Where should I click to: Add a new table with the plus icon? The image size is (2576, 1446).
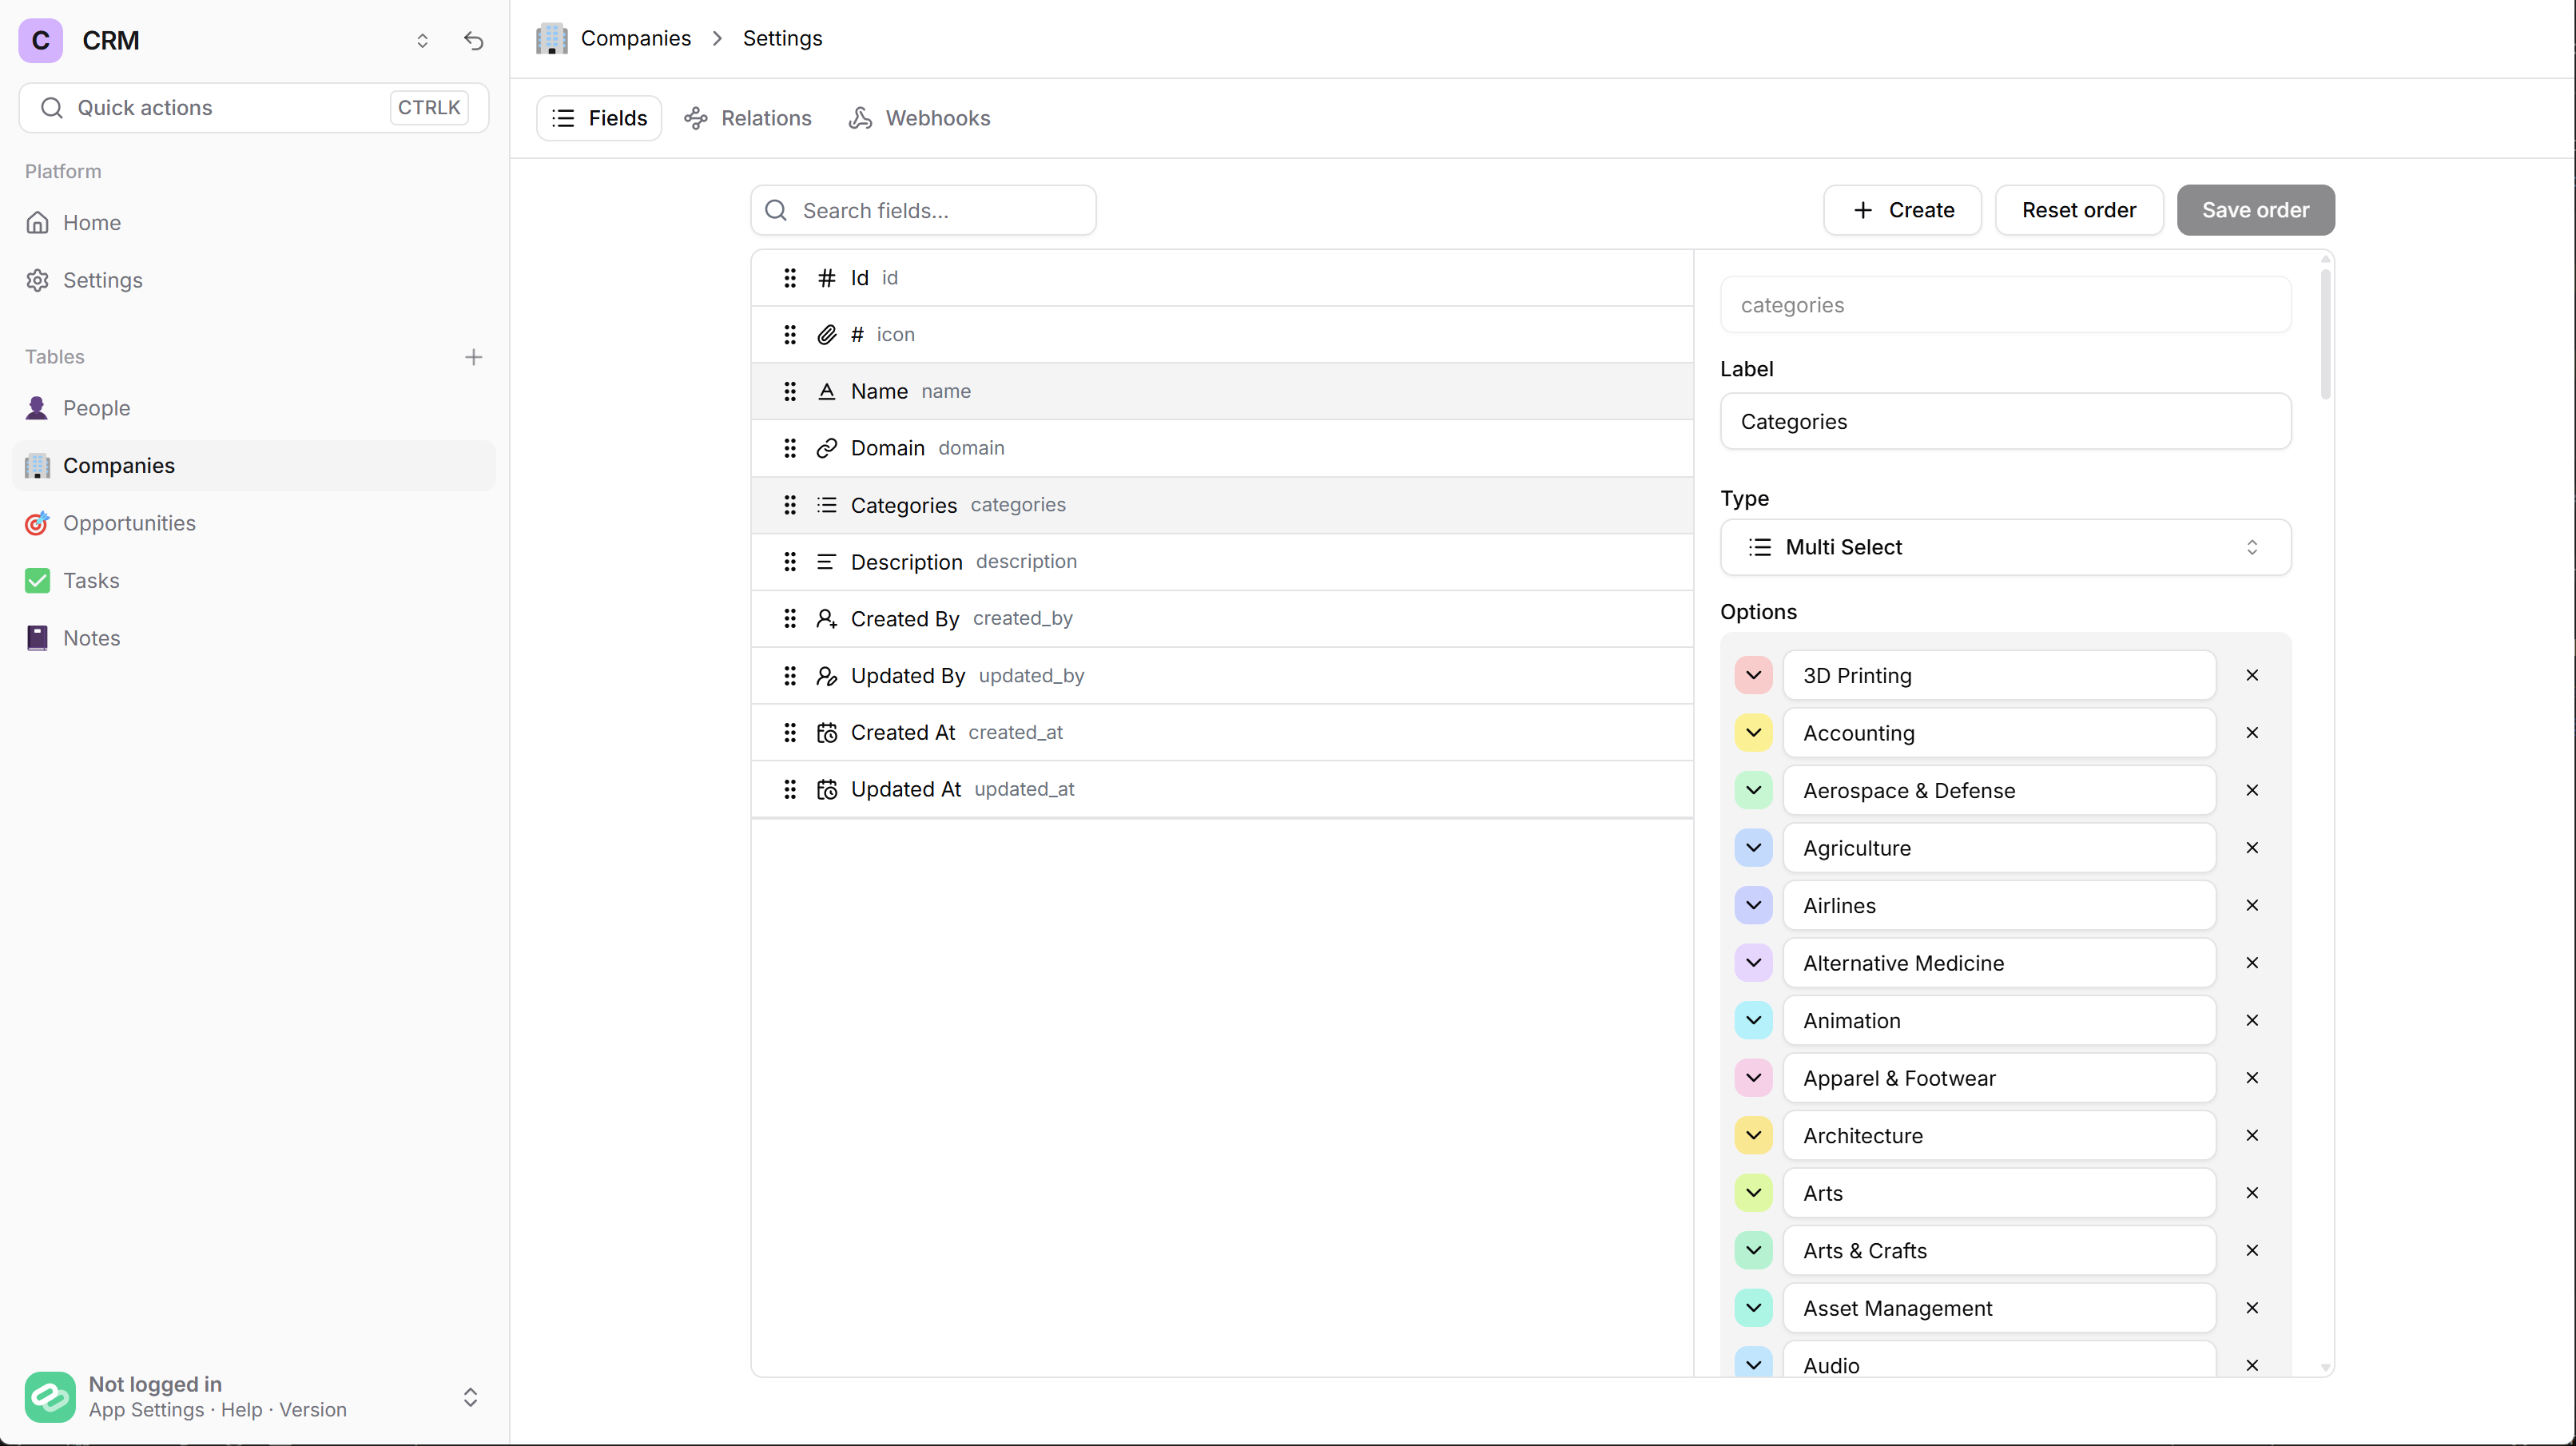pos(473,357)
